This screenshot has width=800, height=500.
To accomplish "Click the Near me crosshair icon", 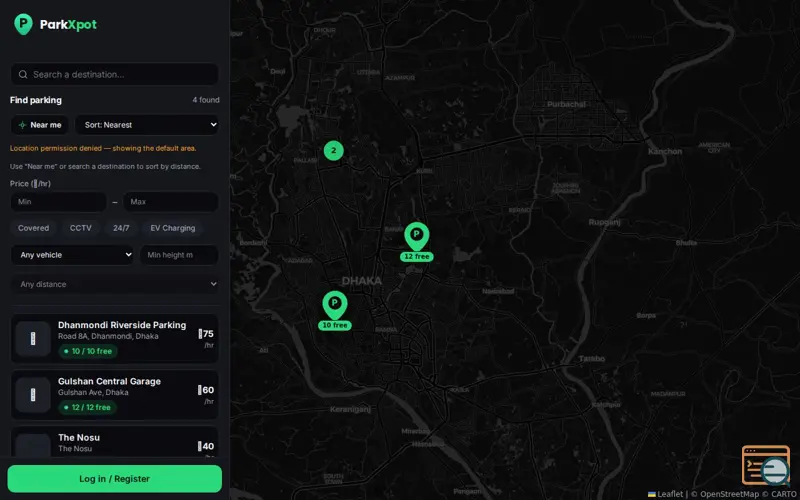I will (x=22, y=125).
